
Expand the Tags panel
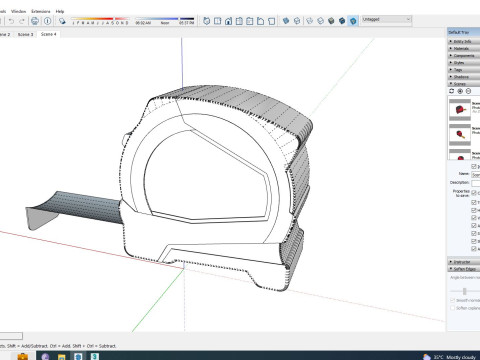coord(464,70)
